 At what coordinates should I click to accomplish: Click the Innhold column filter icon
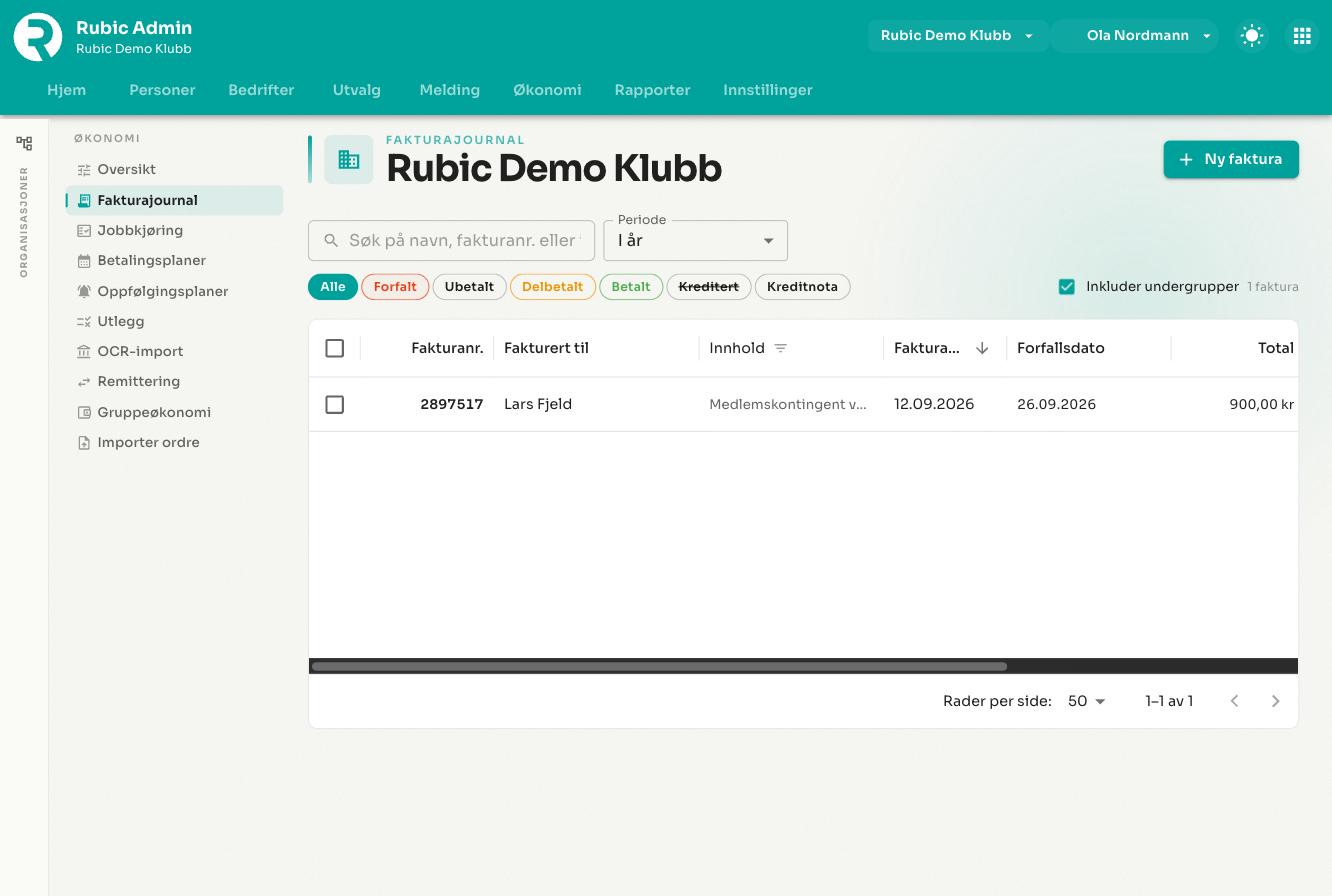pyautogui.click(x=781, y=348)
